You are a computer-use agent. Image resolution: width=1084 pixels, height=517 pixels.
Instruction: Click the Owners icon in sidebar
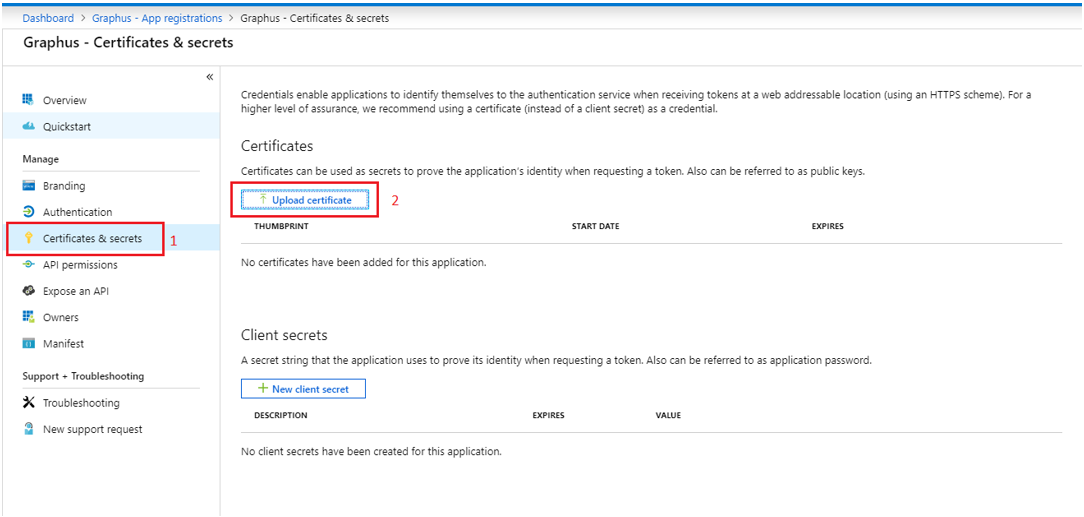pyautogui.click(x=28, y=317)
